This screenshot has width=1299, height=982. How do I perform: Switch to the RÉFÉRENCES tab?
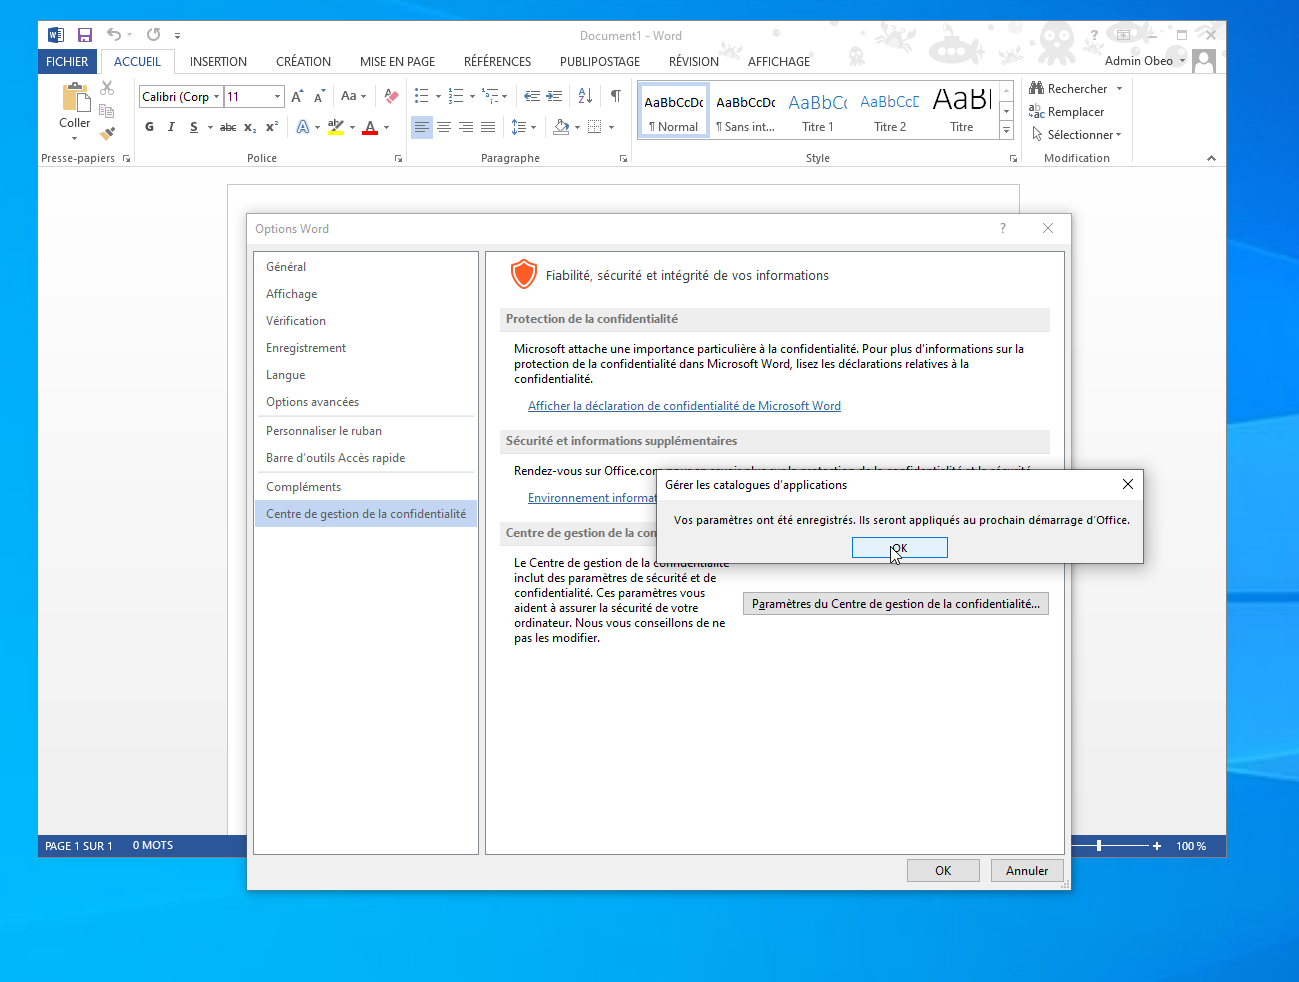(x=497, y=61)
